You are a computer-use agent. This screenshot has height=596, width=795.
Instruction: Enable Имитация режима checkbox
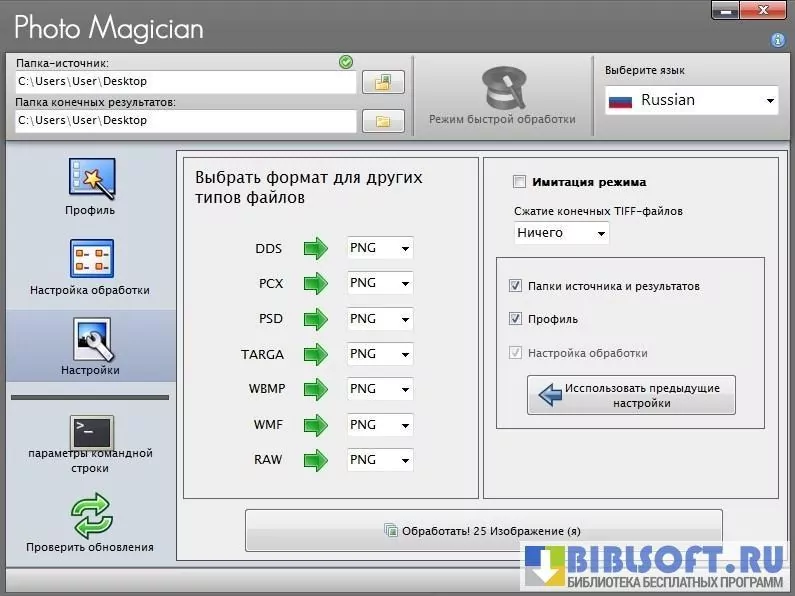pos(519,182)
